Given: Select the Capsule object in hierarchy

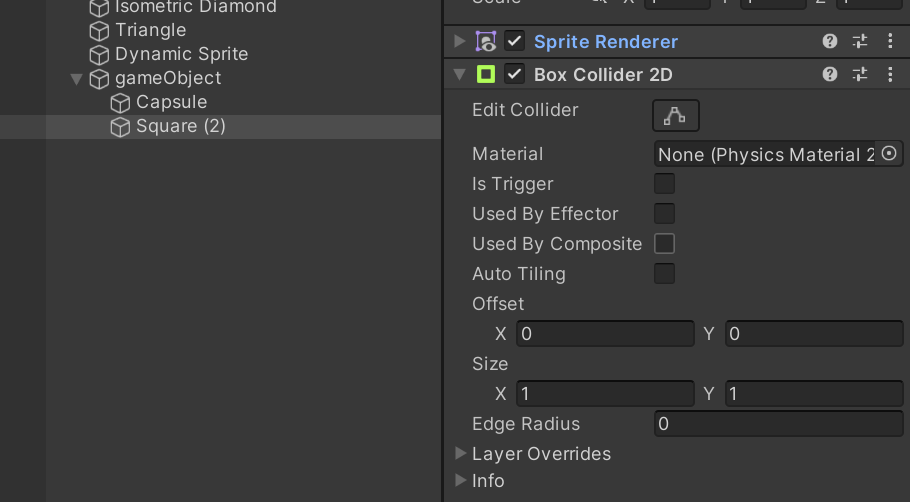Looking at the screenshot, I should (x=171, y=102).
